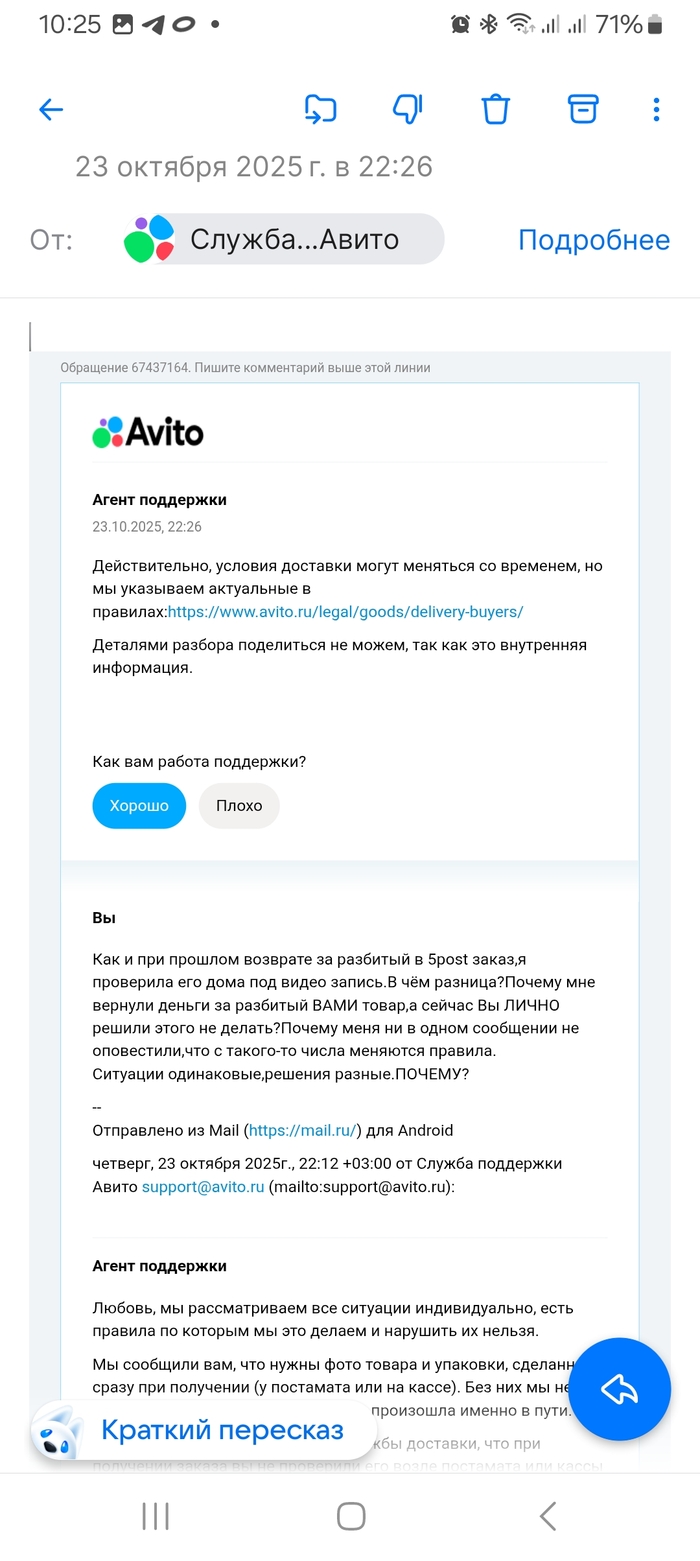700x1561 pixels.
Task: Tap the support@avito.ru email link
Action: pyautogui.click(x=203, y=1187)
